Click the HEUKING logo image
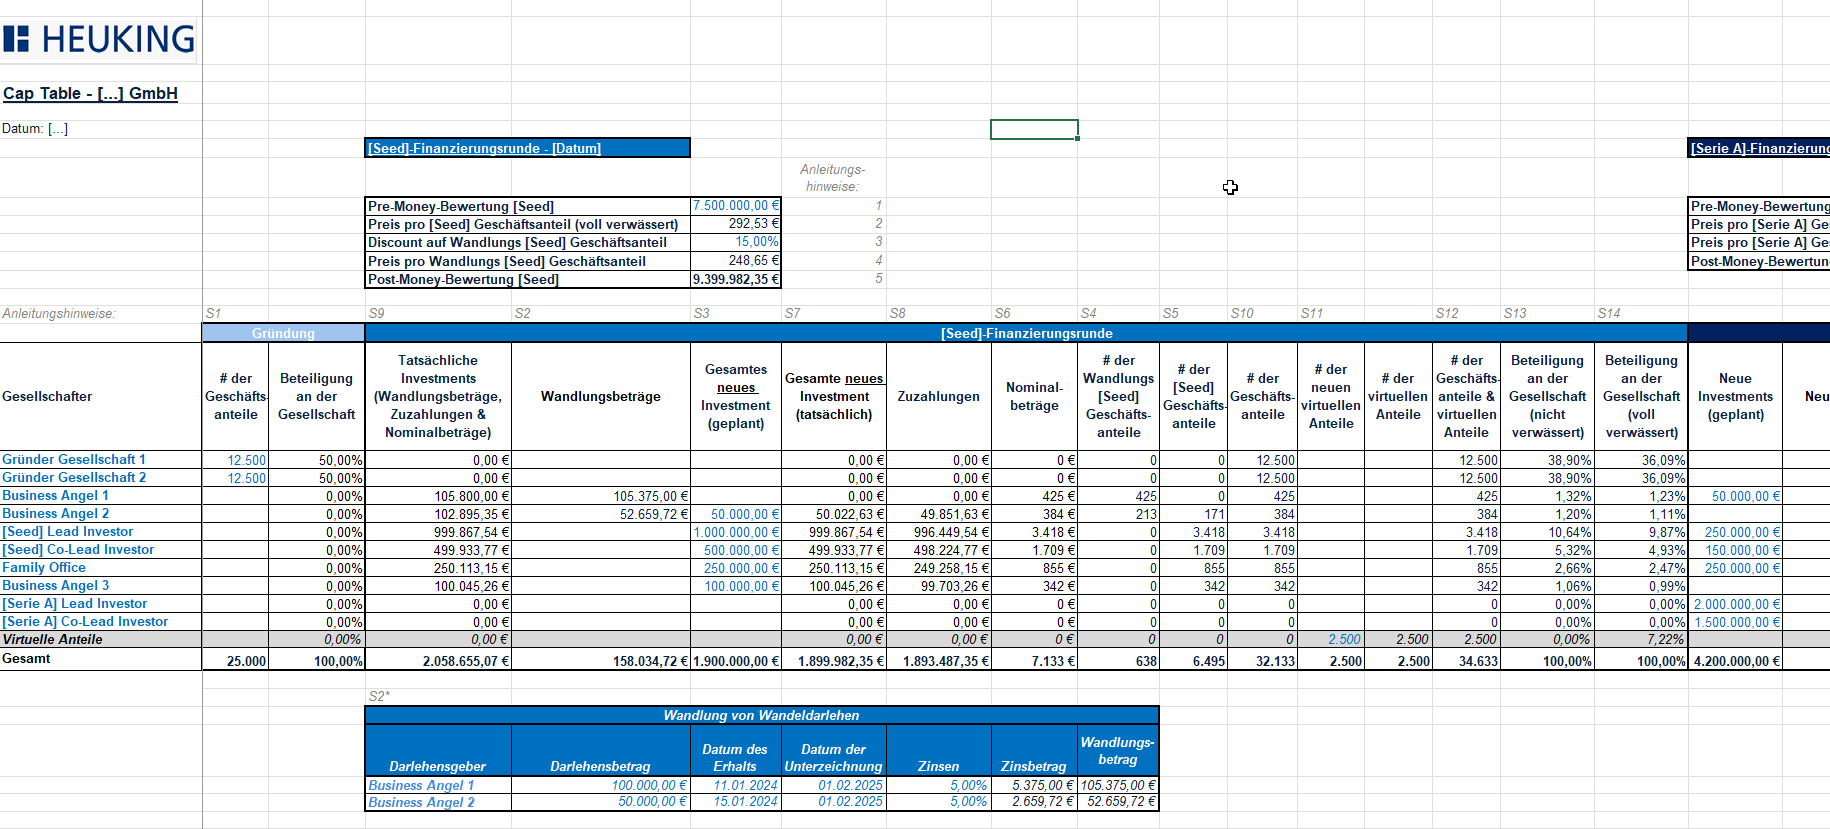The image size is (1830, 829). pos(99,39)
